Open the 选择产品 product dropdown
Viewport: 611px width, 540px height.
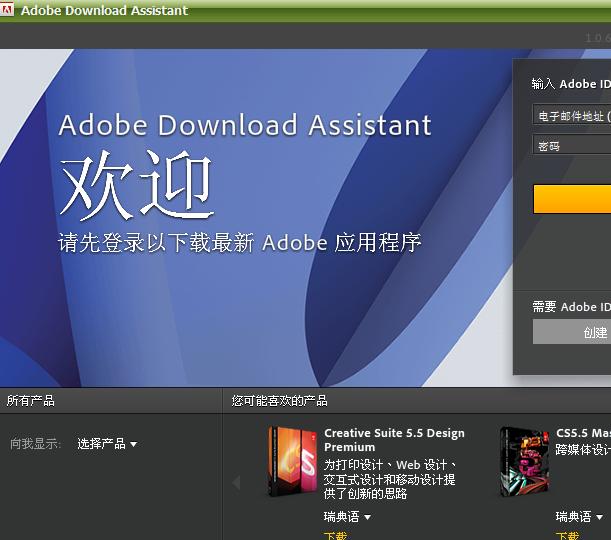[107, 443]
